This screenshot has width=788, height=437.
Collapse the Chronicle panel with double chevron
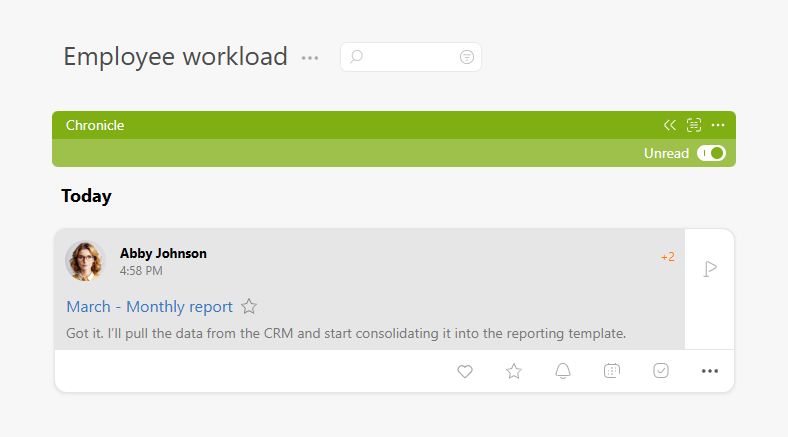coord(670,125)
